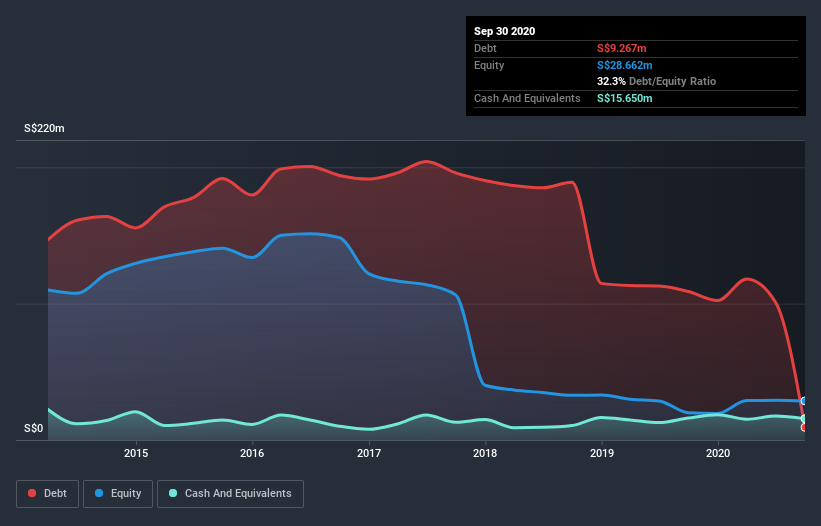Click the Sep 30 2020 tooltip date
821x526 pixels.
click(505, 31)
